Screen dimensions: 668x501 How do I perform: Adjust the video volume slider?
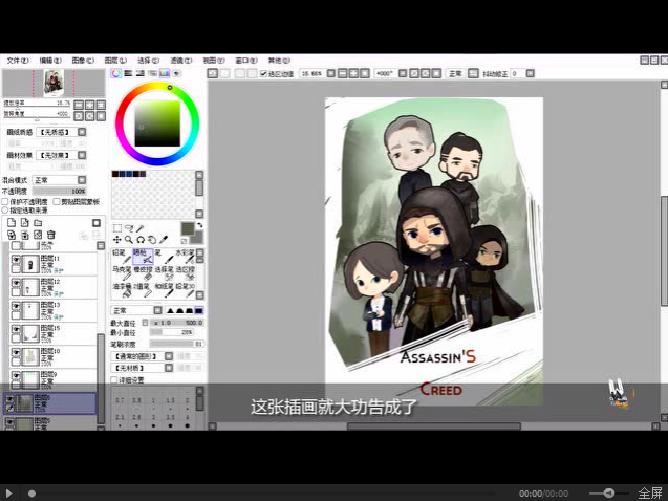pos(608,493)
